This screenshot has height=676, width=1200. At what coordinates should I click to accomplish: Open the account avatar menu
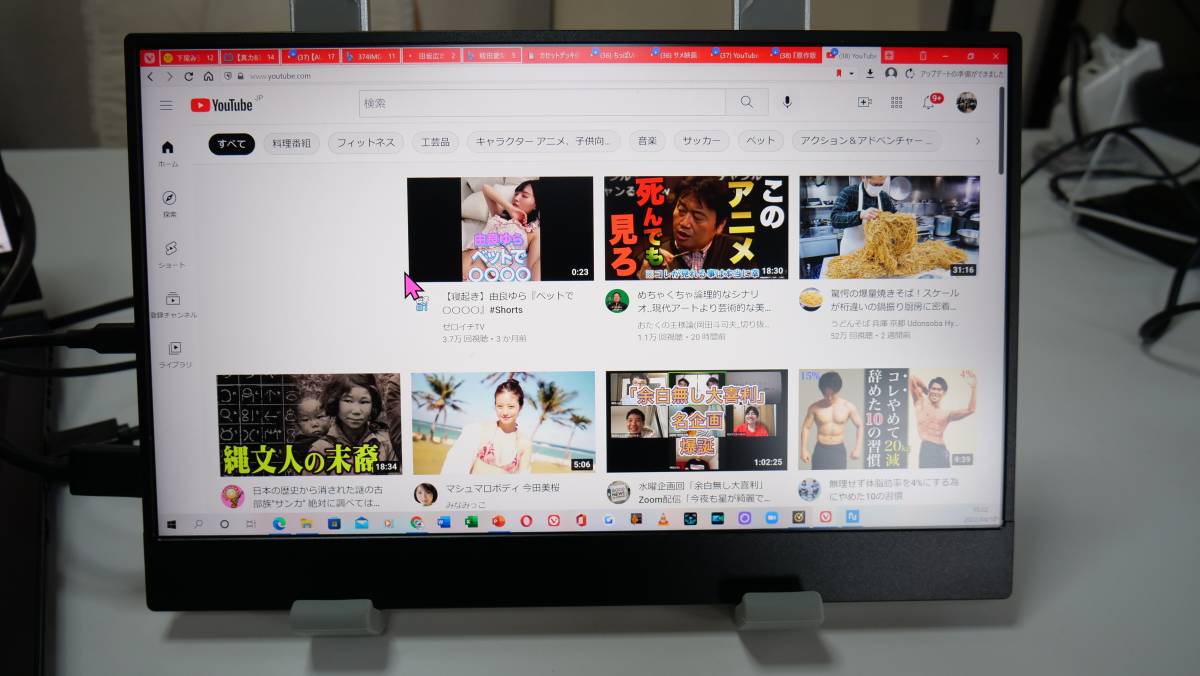coord(966,102)
